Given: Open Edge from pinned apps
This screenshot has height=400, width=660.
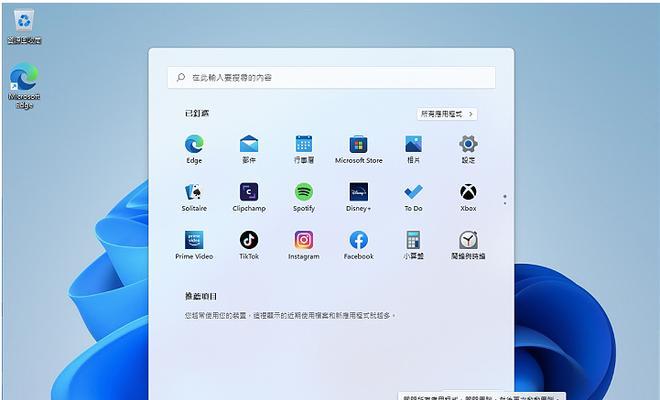Looking at the screenshot, I should point(194,149).
